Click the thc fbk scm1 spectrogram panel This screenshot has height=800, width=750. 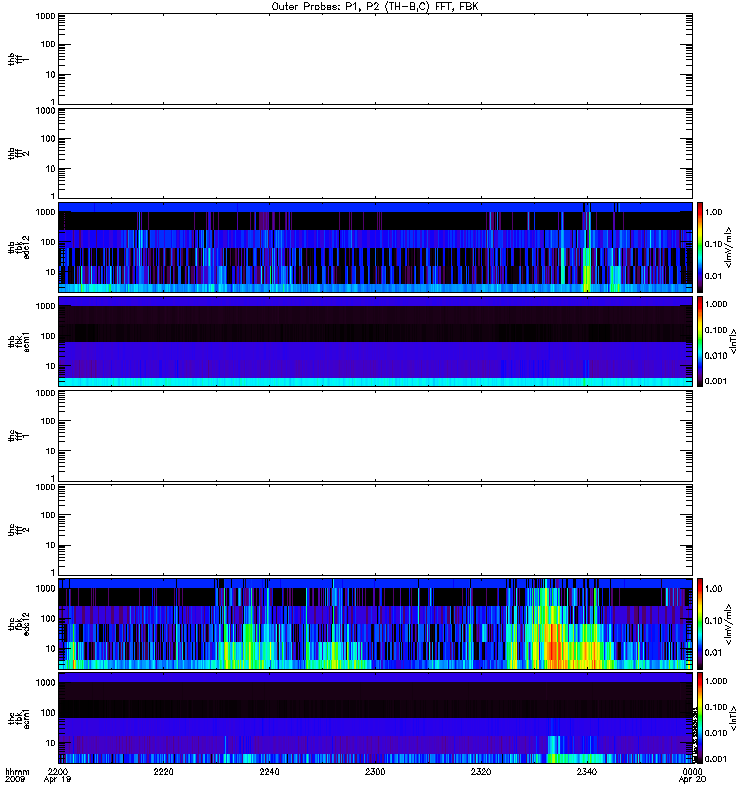tap(375, 718)
